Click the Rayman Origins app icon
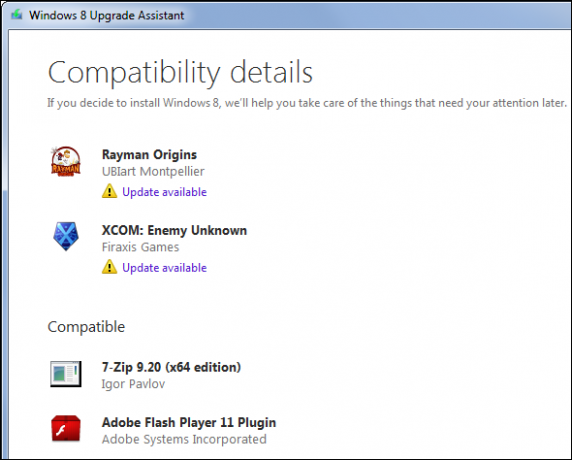This screenshot has width=572, height=460. pyautogui.click(x=66, y=162)
